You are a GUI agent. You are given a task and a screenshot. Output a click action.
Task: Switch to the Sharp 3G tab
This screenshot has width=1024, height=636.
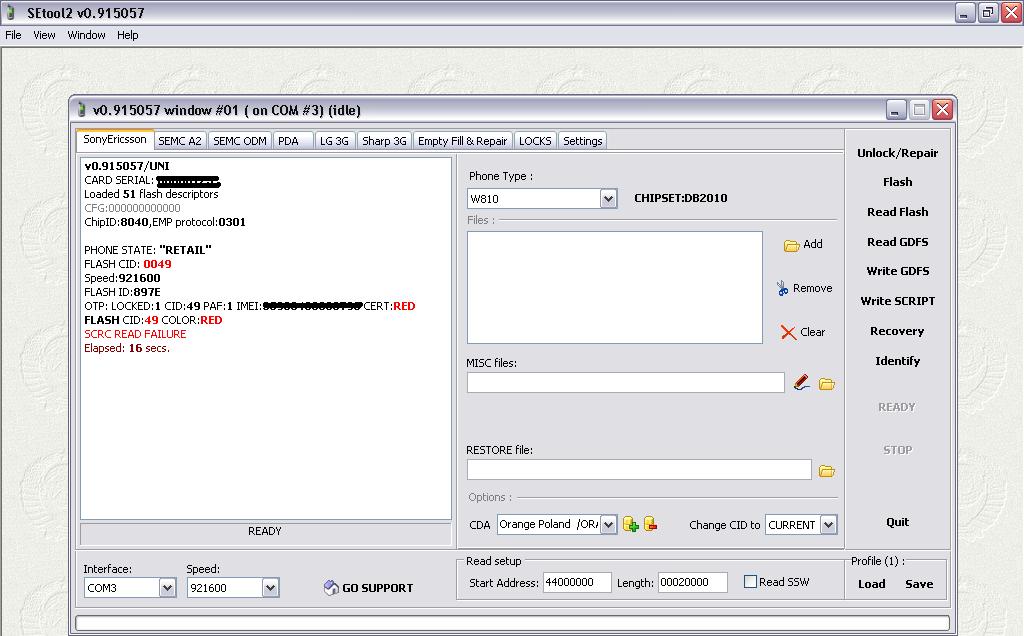(384, 141)
